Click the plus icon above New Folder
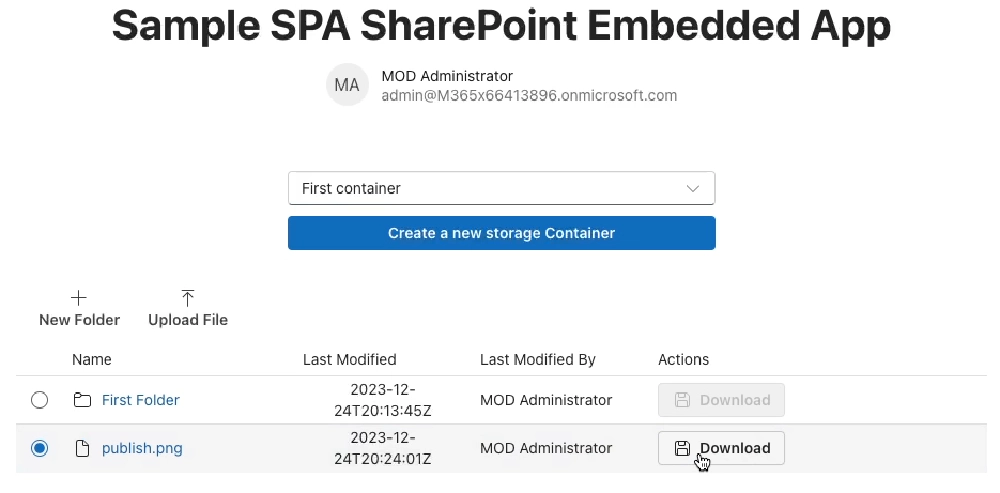This screenshot has height=493, width=1000. (78, 298)
